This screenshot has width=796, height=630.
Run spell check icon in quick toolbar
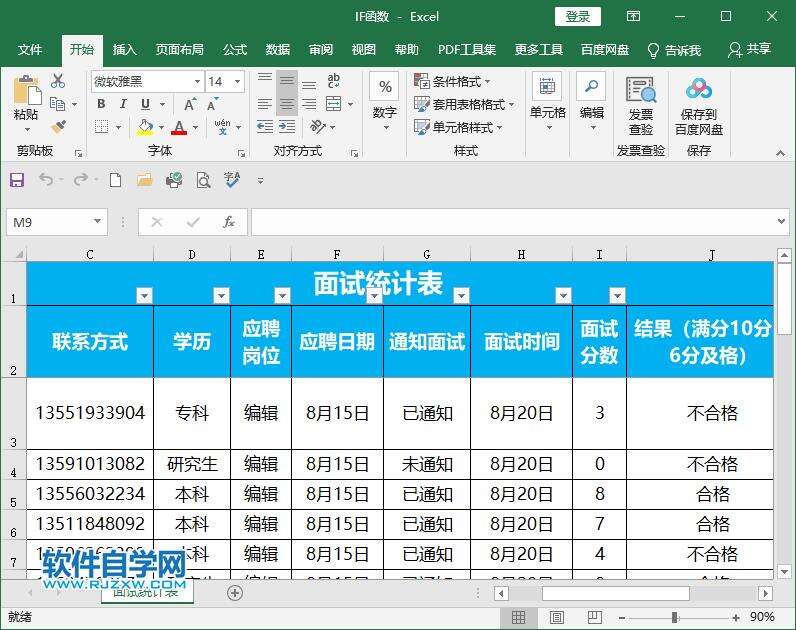[233, 180]
